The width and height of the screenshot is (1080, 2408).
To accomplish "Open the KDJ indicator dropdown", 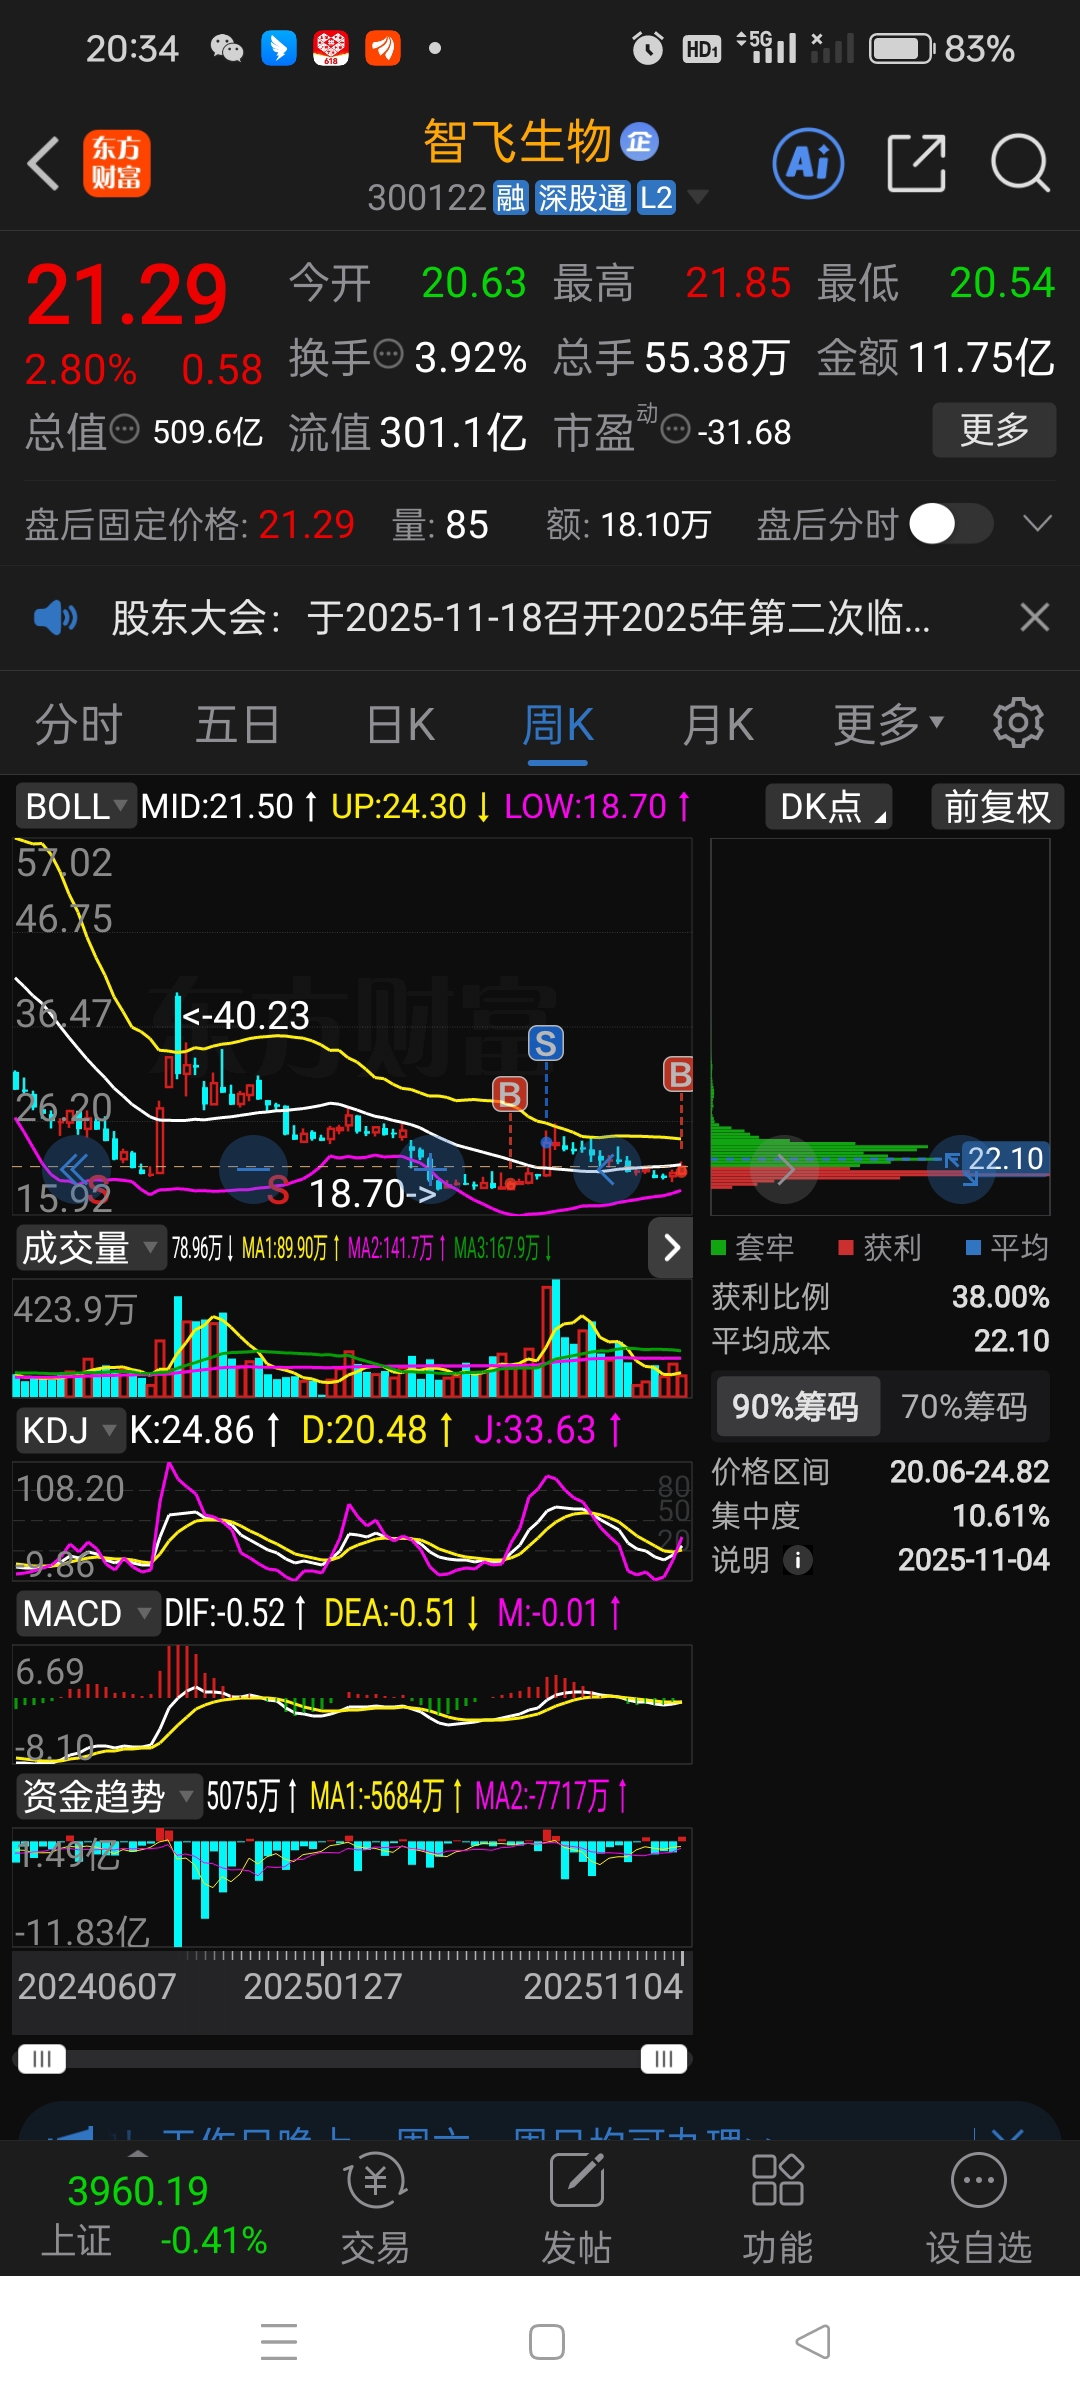I will pyautogui.click(x=69, y=1430).
